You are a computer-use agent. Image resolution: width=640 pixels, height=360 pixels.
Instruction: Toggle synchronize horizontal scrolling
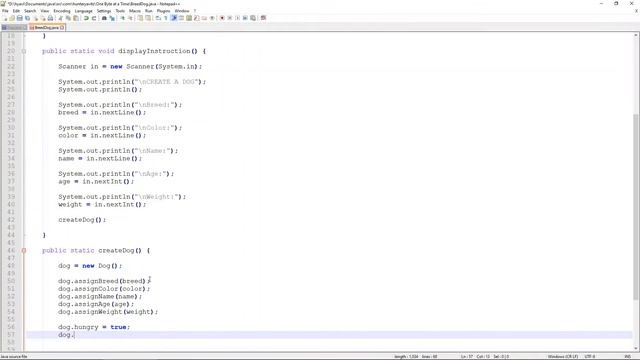[148, 18]
